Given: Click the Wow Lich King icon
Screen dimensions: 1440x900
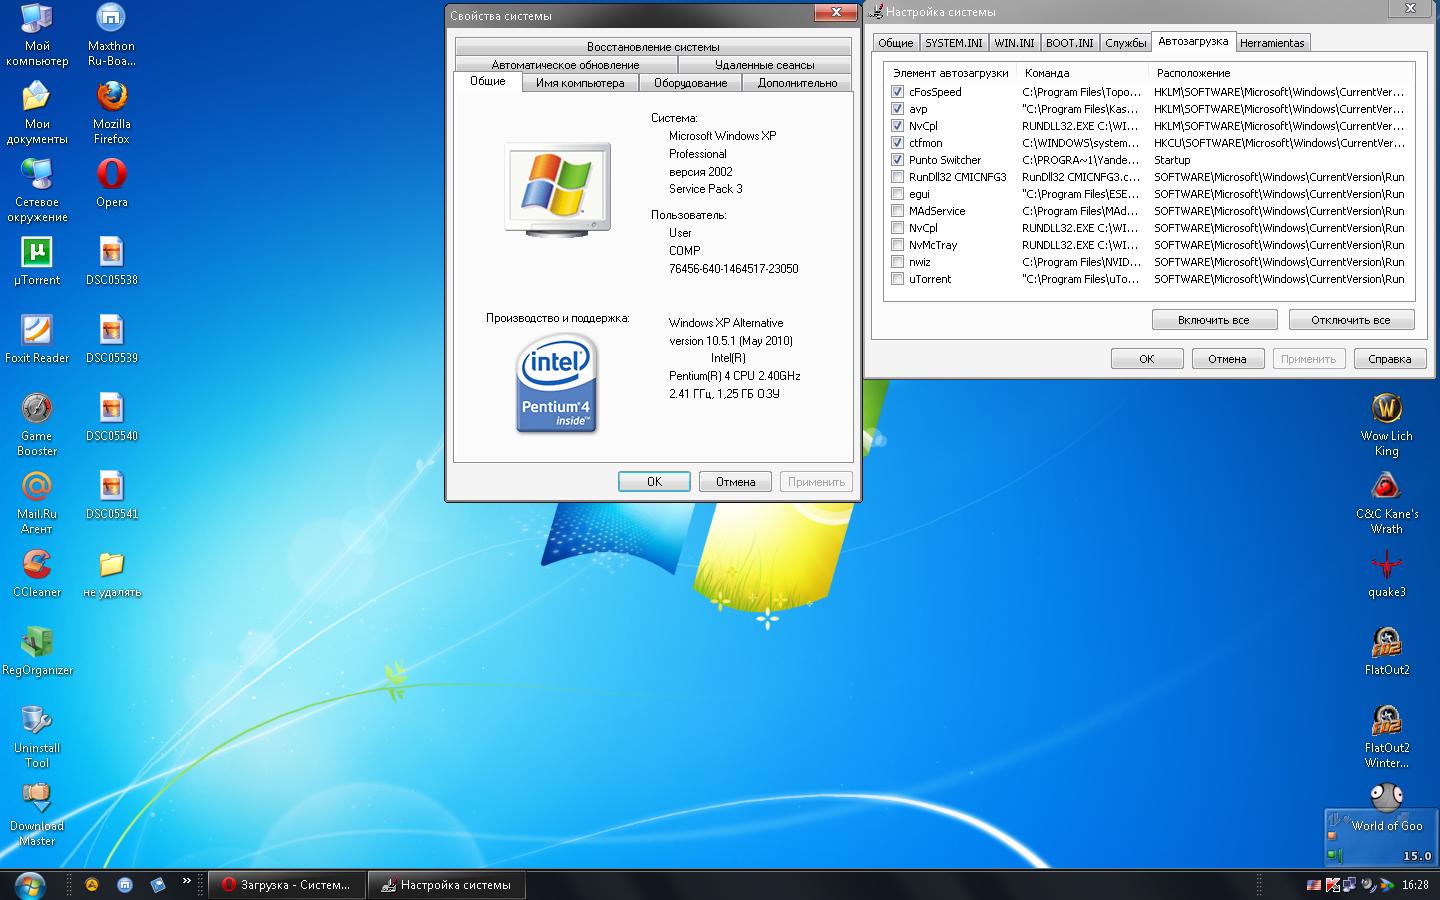Looking at the screenshot, I should coord(1386,410).
